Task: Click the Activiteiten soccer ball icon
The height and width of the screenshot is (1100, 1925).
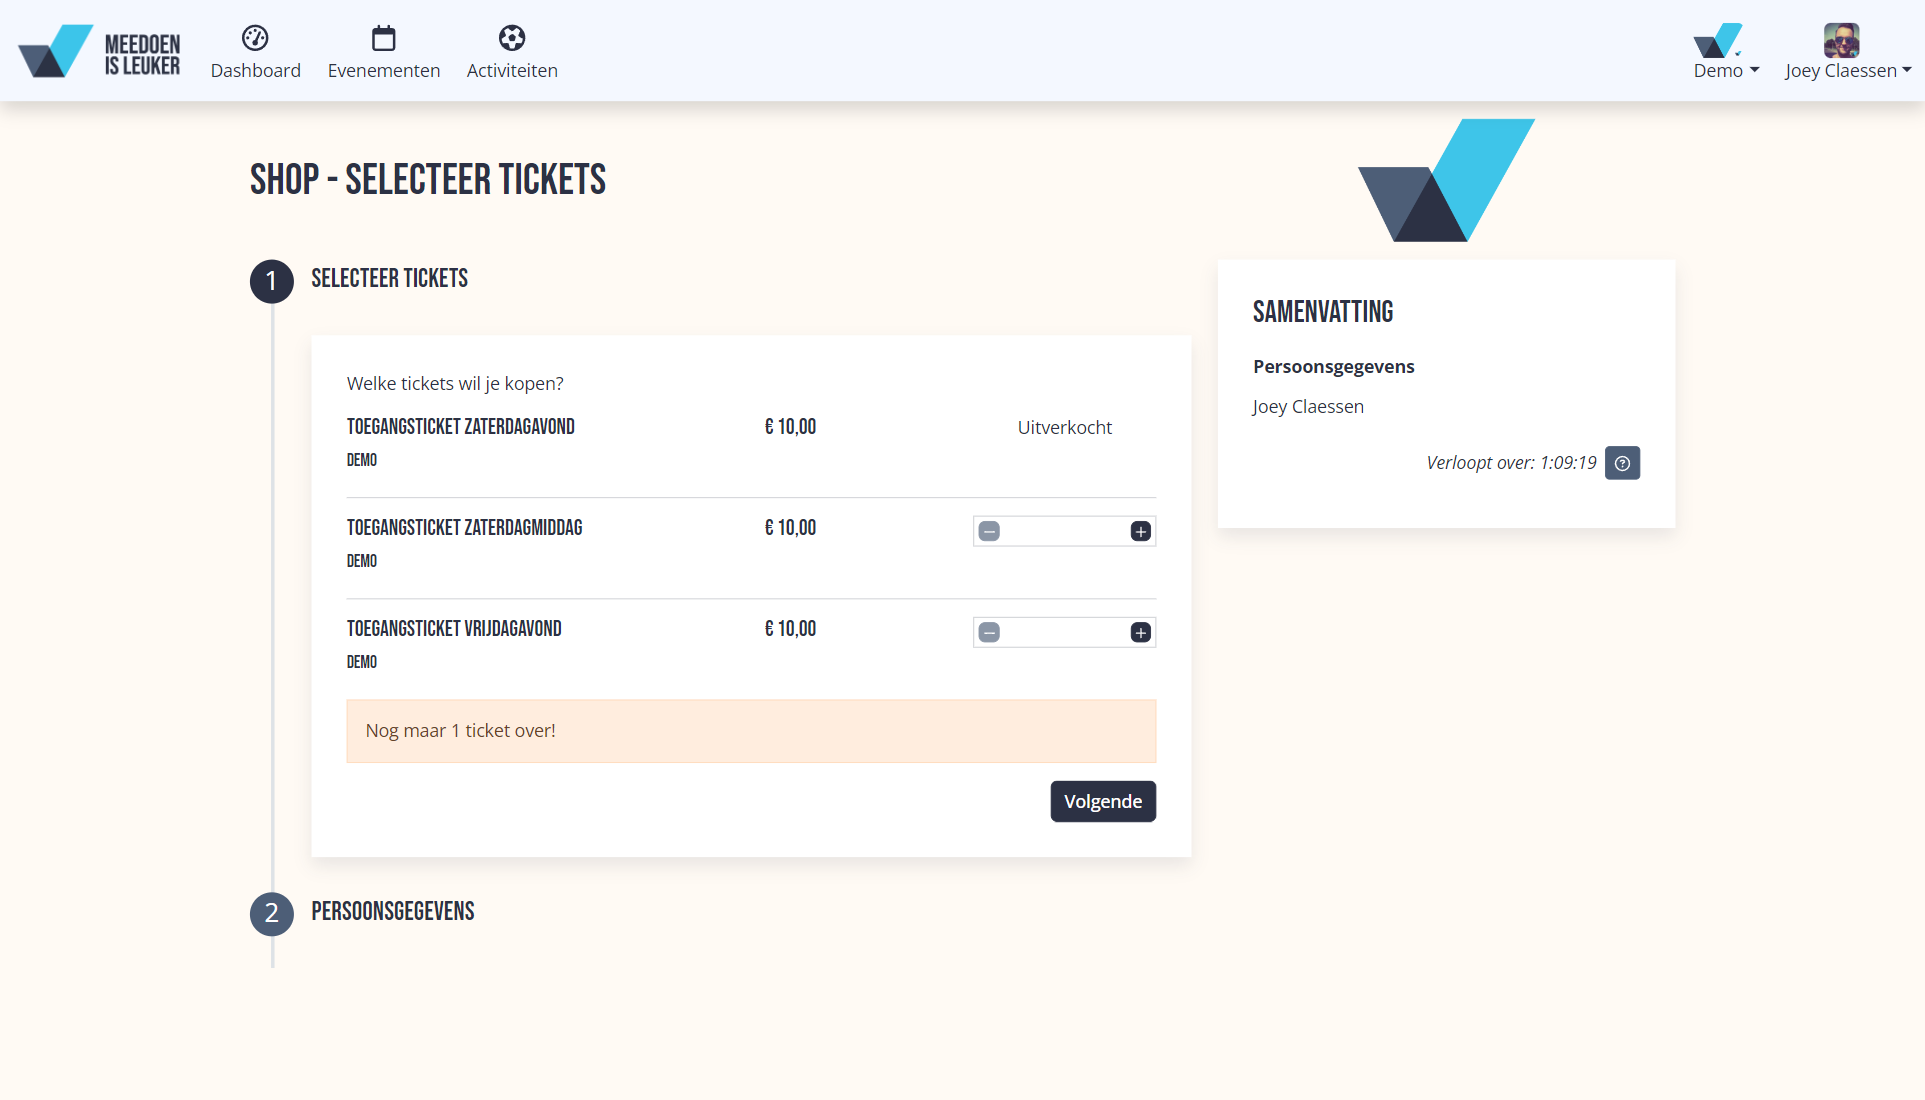Action: point(512,38)
